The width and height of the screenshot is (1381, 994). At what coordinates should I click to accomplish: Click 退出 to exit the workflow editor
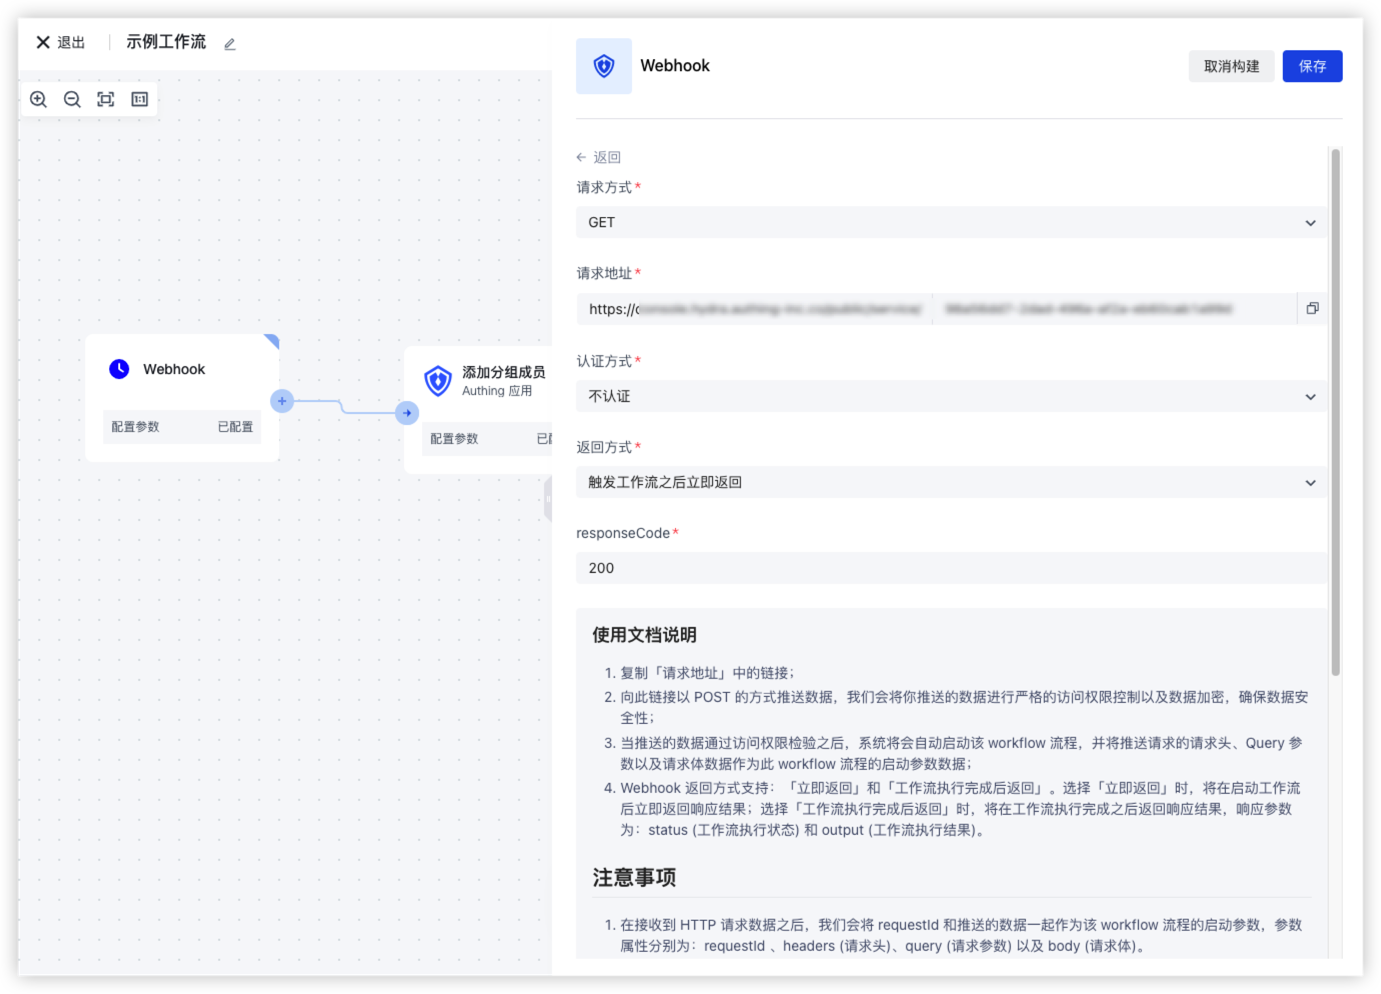(x=61, y=43)
